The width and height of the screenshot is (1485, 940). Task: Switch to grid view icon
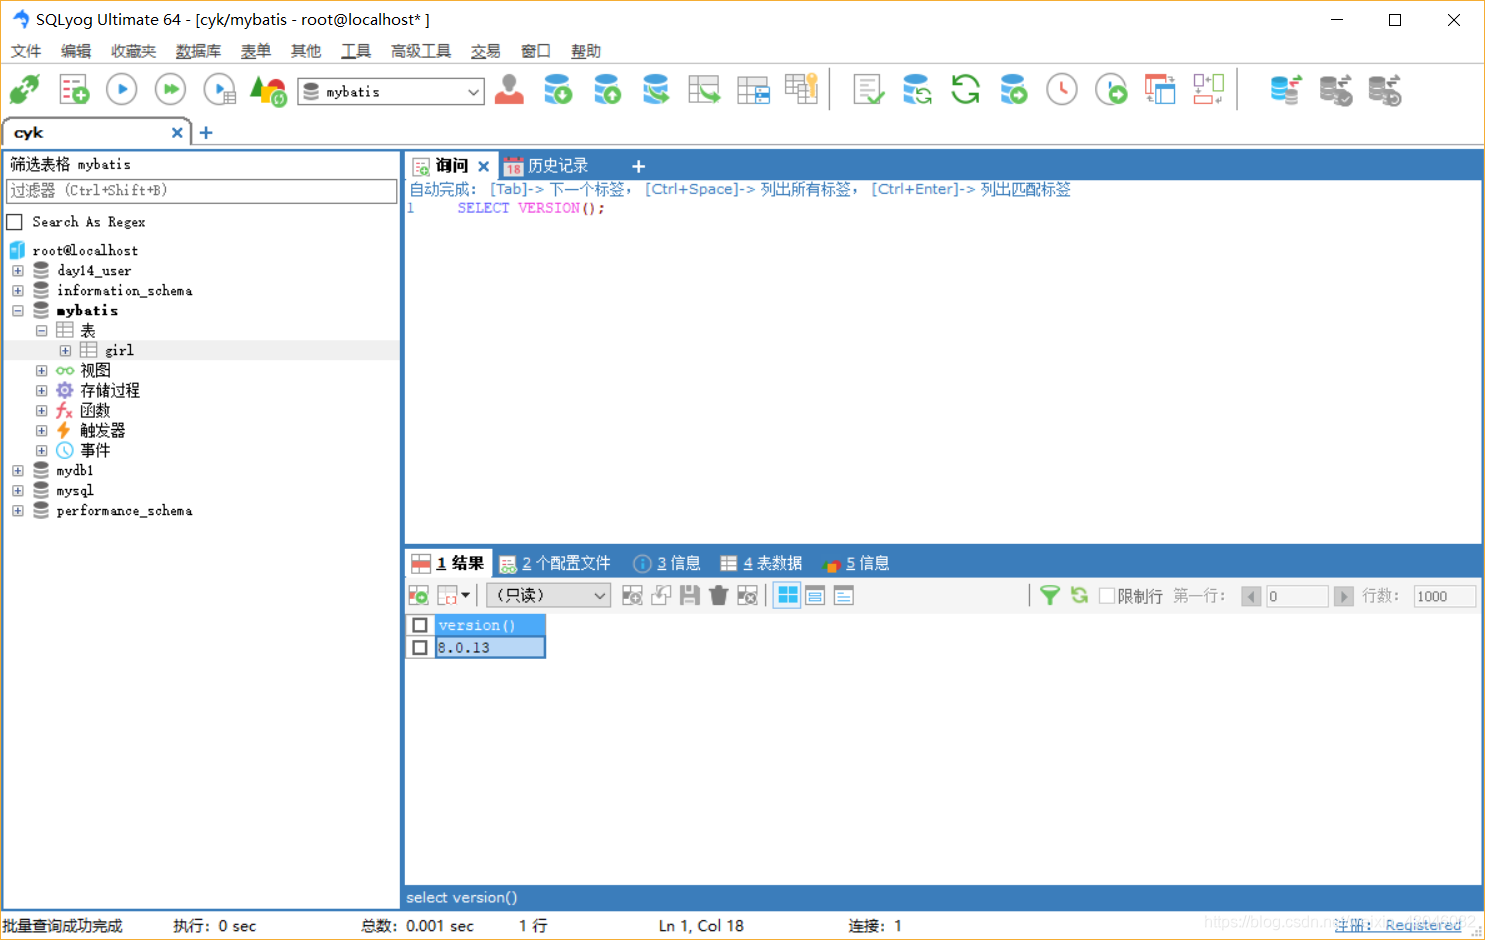pos(787,596)
